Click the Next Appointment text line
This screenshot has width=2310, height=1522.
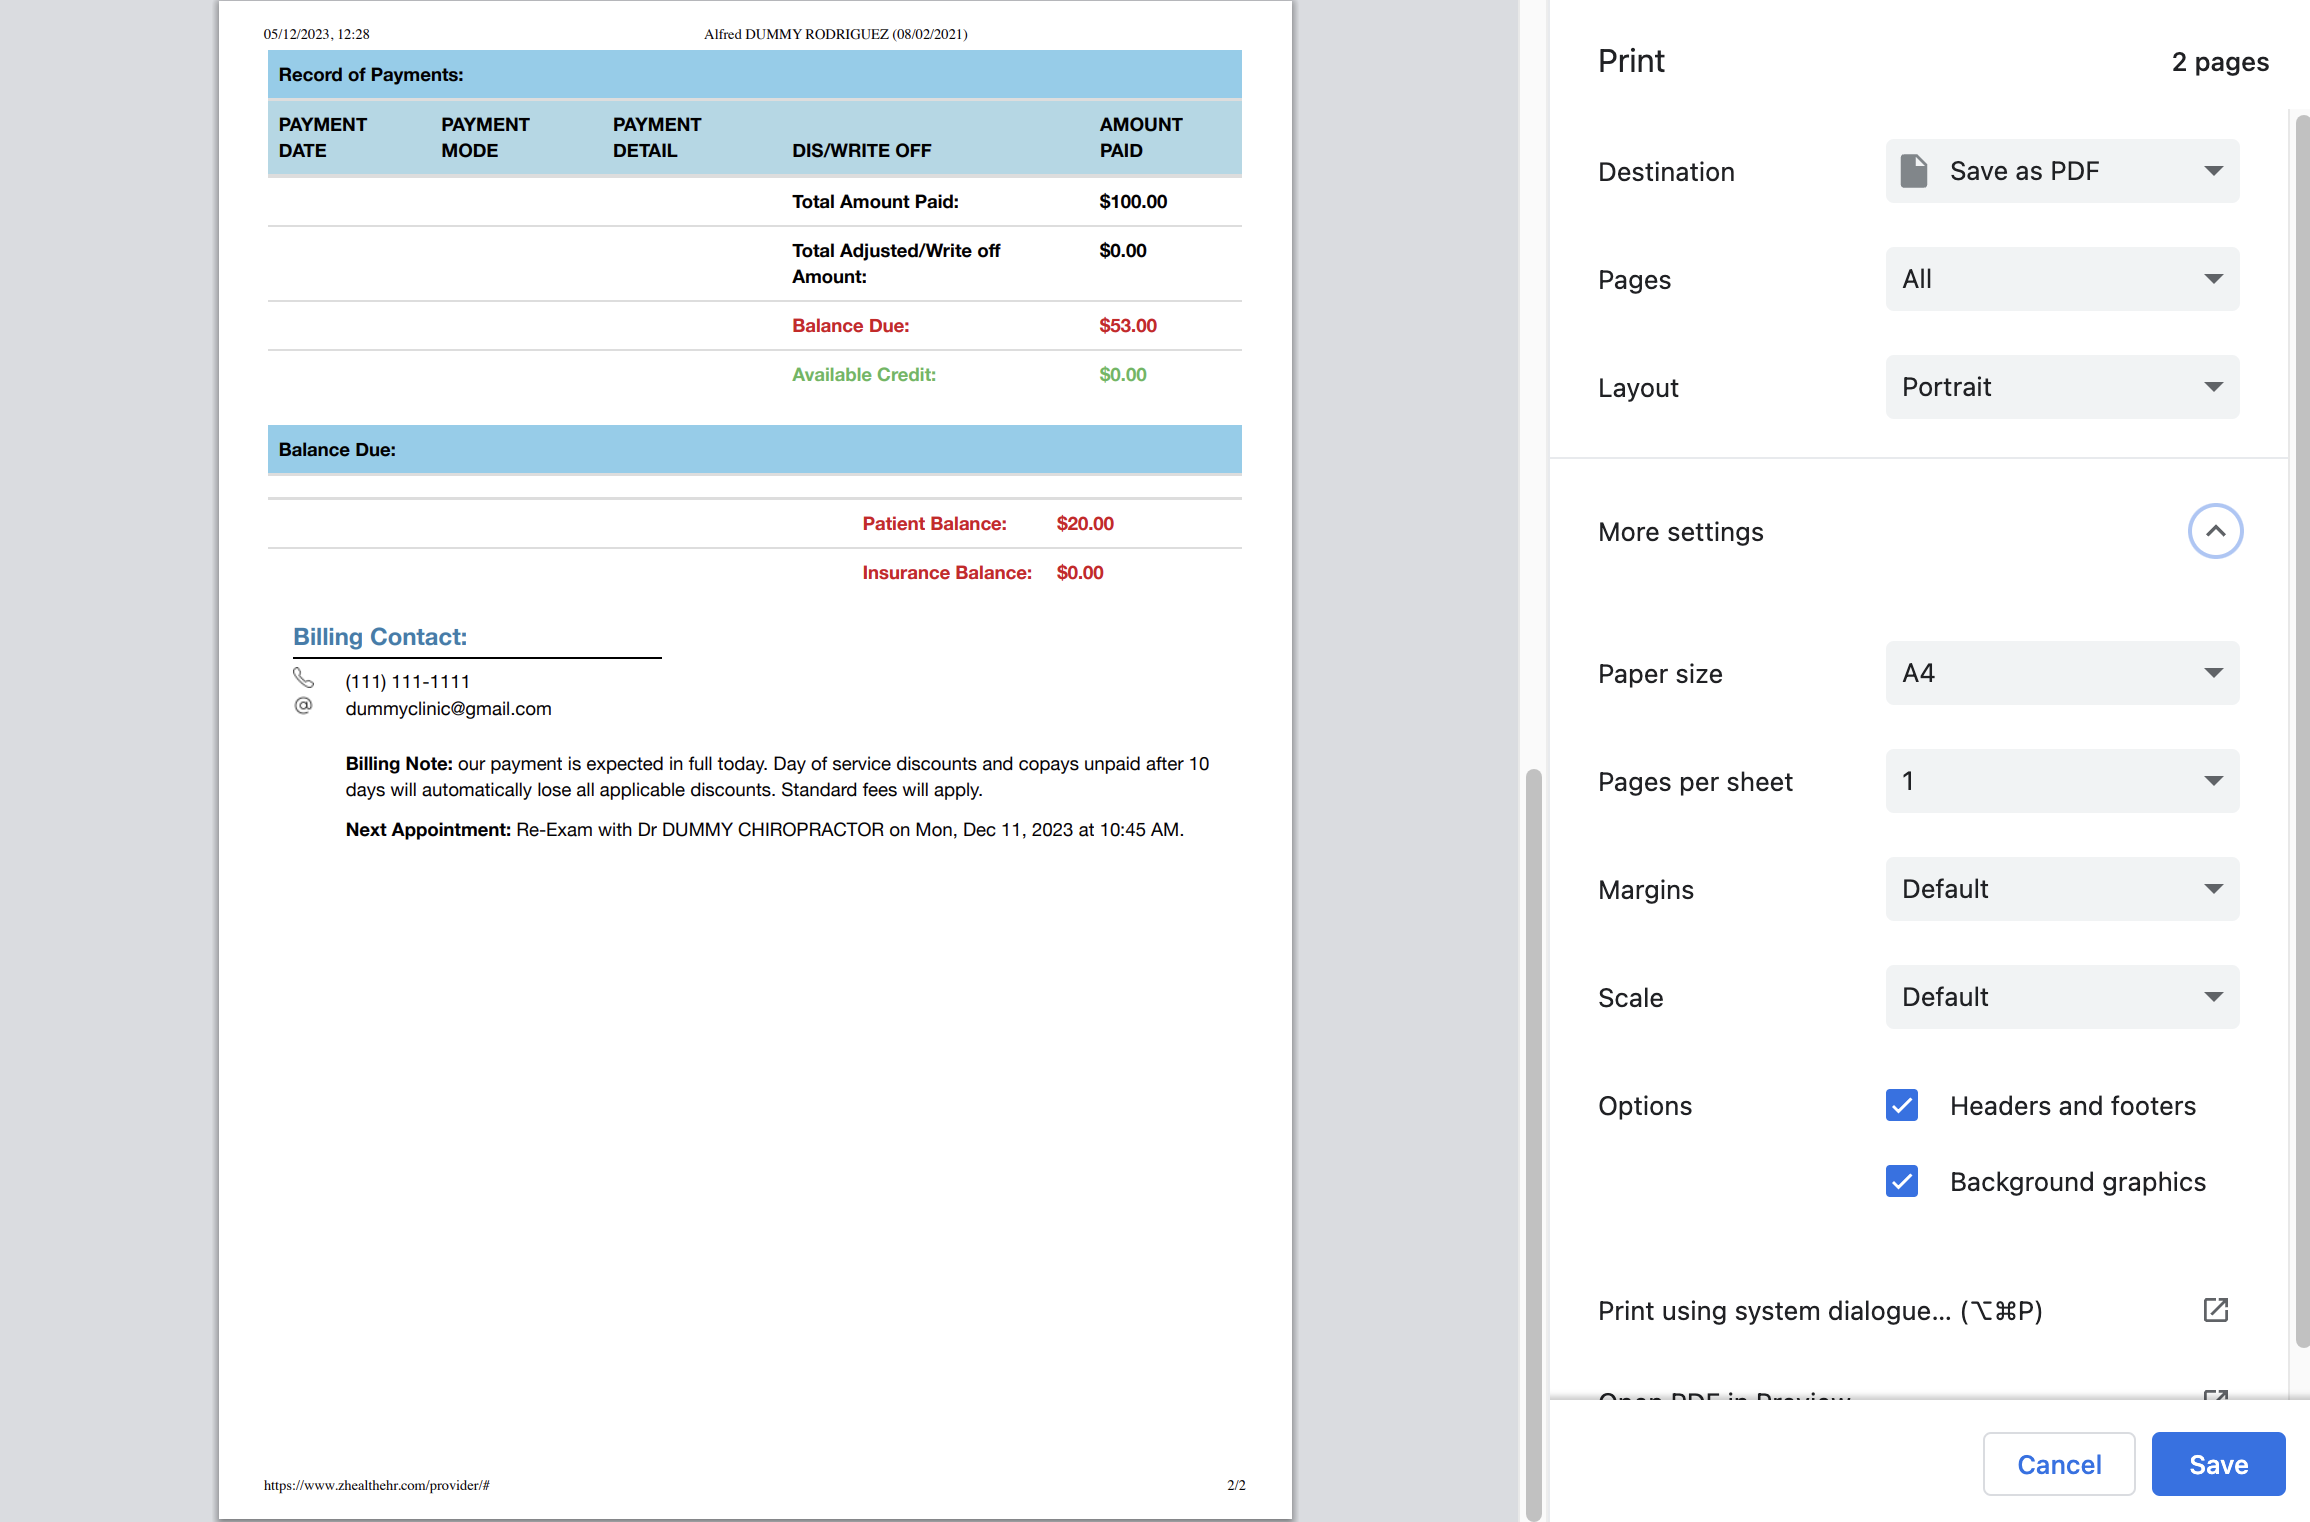(x=765, y=829)
